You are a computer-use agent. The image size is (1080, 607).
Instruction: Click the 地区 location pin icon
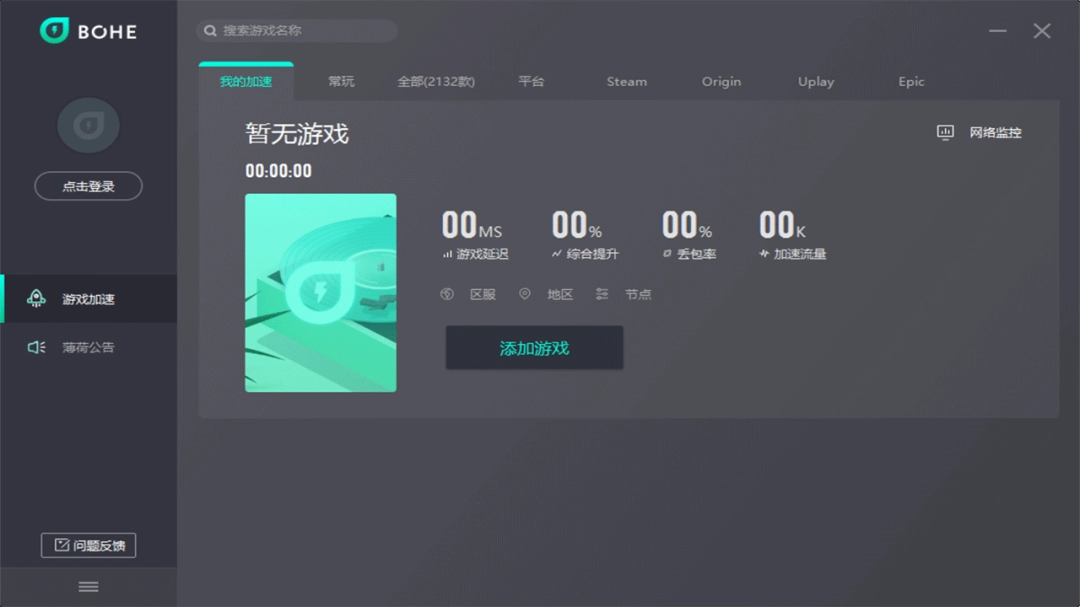(525, 294)
